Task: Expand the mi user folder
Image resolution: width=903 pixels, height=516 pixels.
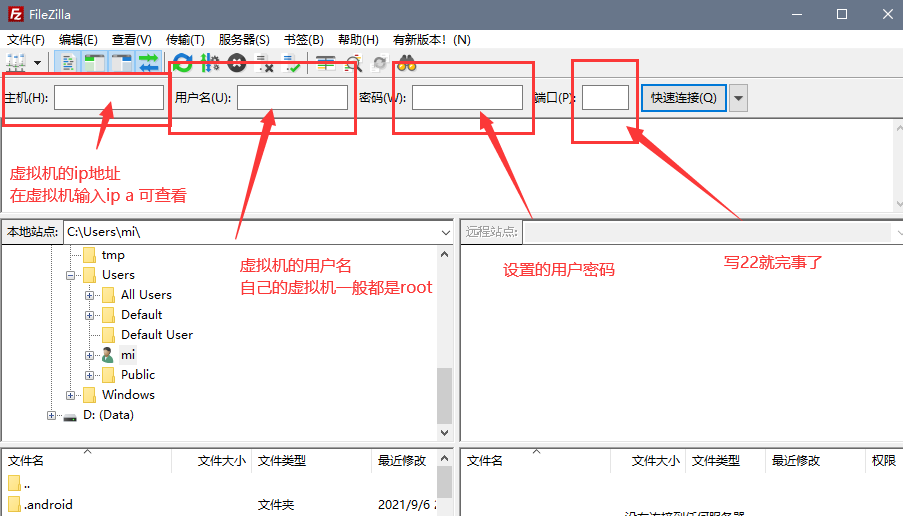Action: click(x=89, y=355)
